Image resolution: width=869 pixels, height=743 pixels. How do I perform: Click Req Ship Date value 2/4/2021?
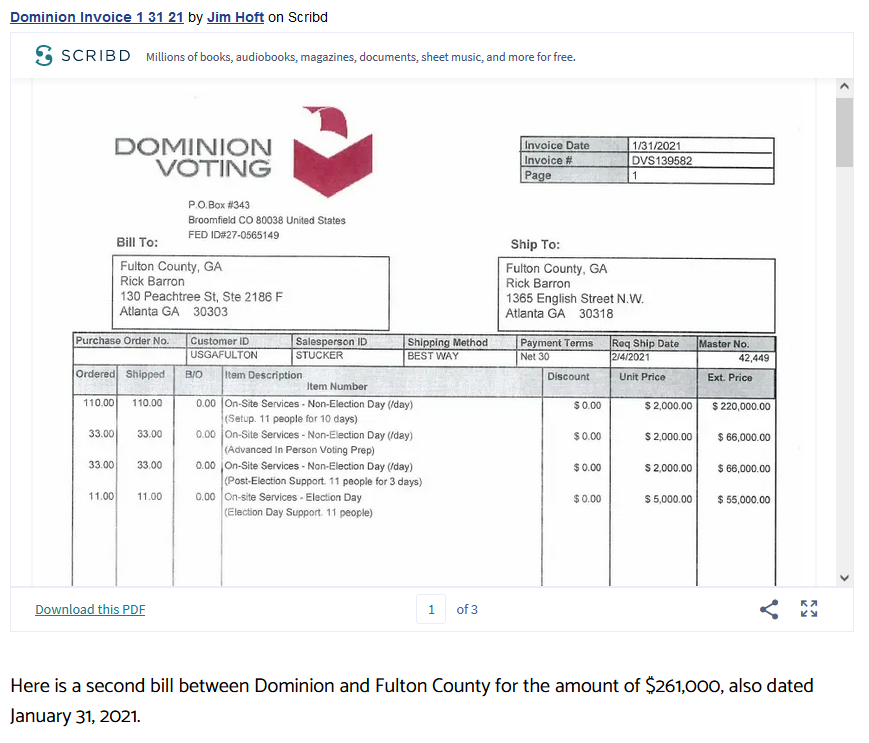(x=631, y=357)
